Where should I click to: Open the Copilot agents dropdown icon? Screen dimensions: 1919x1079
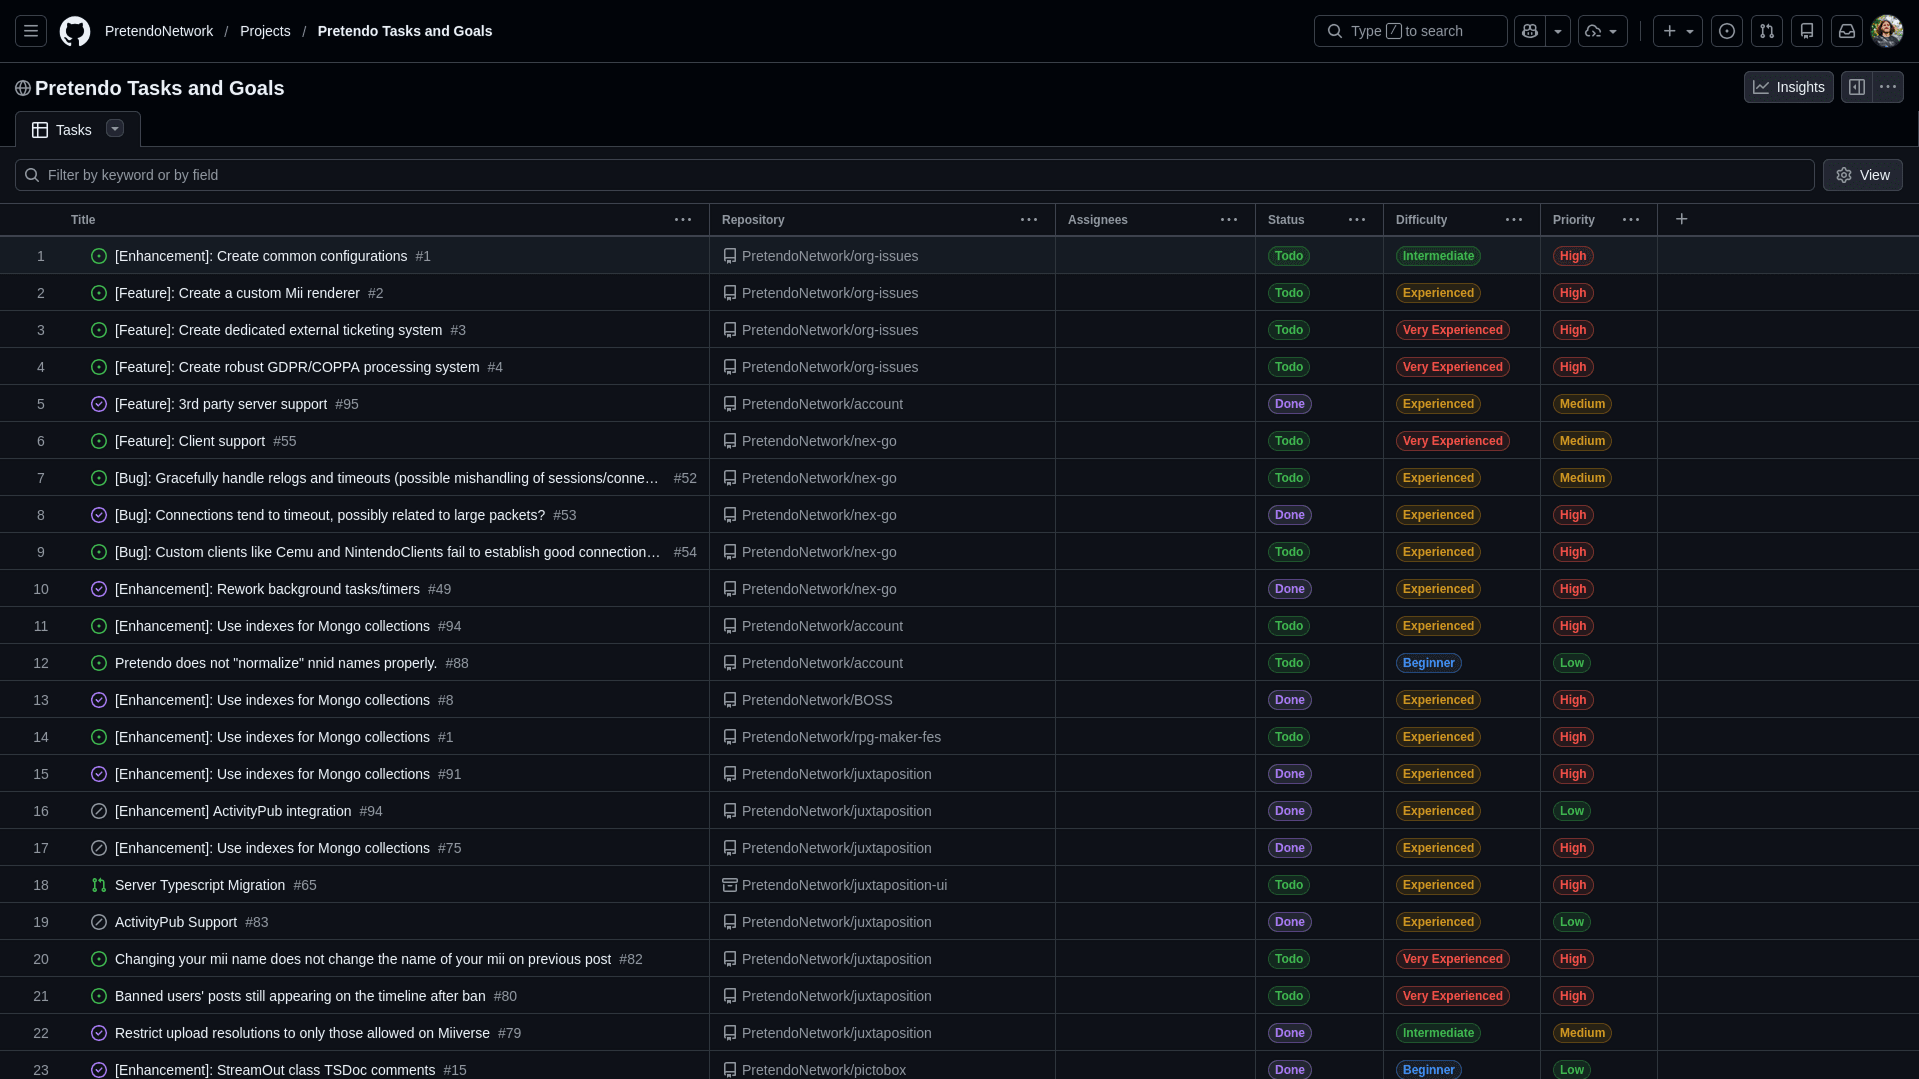(1603, 31)
